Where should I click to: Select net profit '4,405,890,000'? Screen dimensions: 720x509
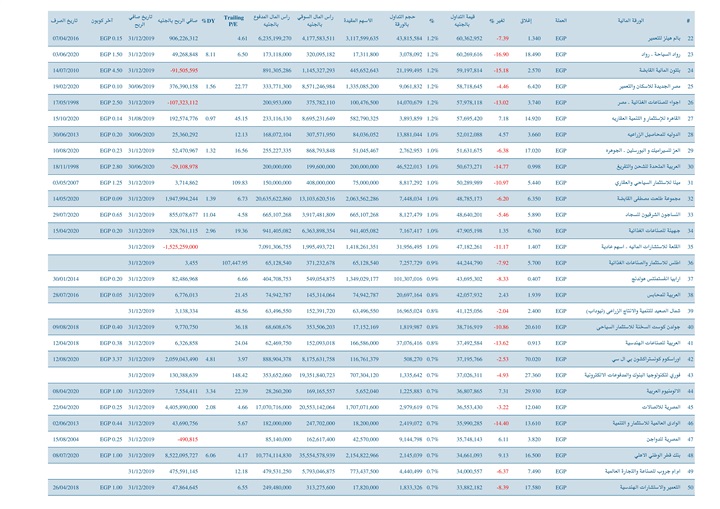pyautogui.click(x=182, y=408)
